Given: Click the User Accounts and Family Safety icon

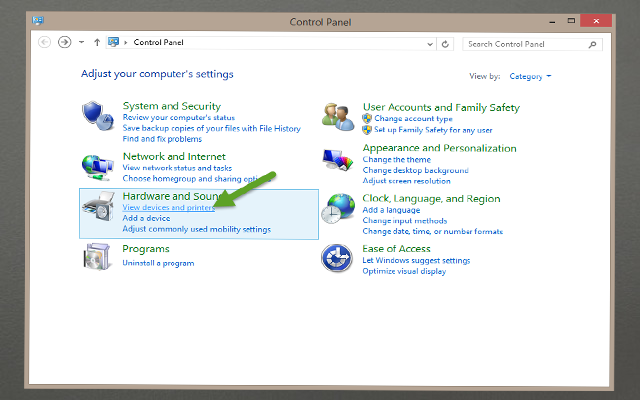Looking at the screenshot, I should tap(337, 116).
